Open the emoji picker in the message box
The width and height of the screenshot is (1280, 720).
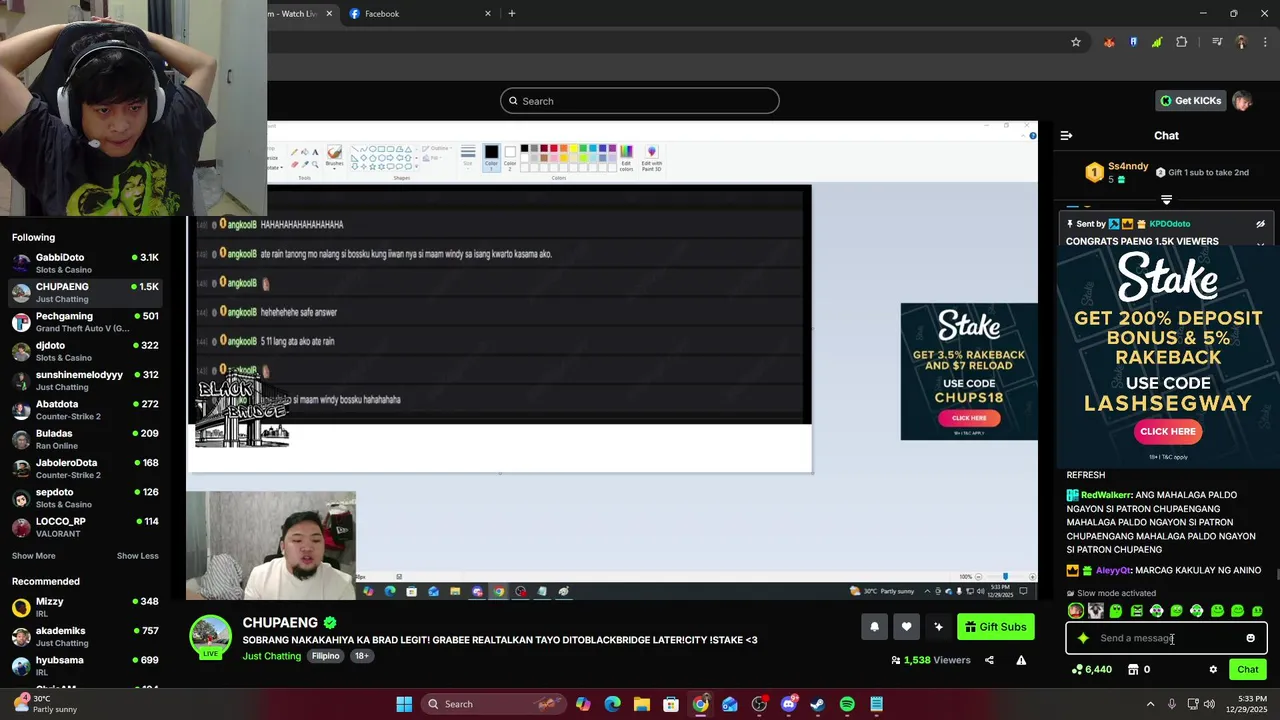1250,638
